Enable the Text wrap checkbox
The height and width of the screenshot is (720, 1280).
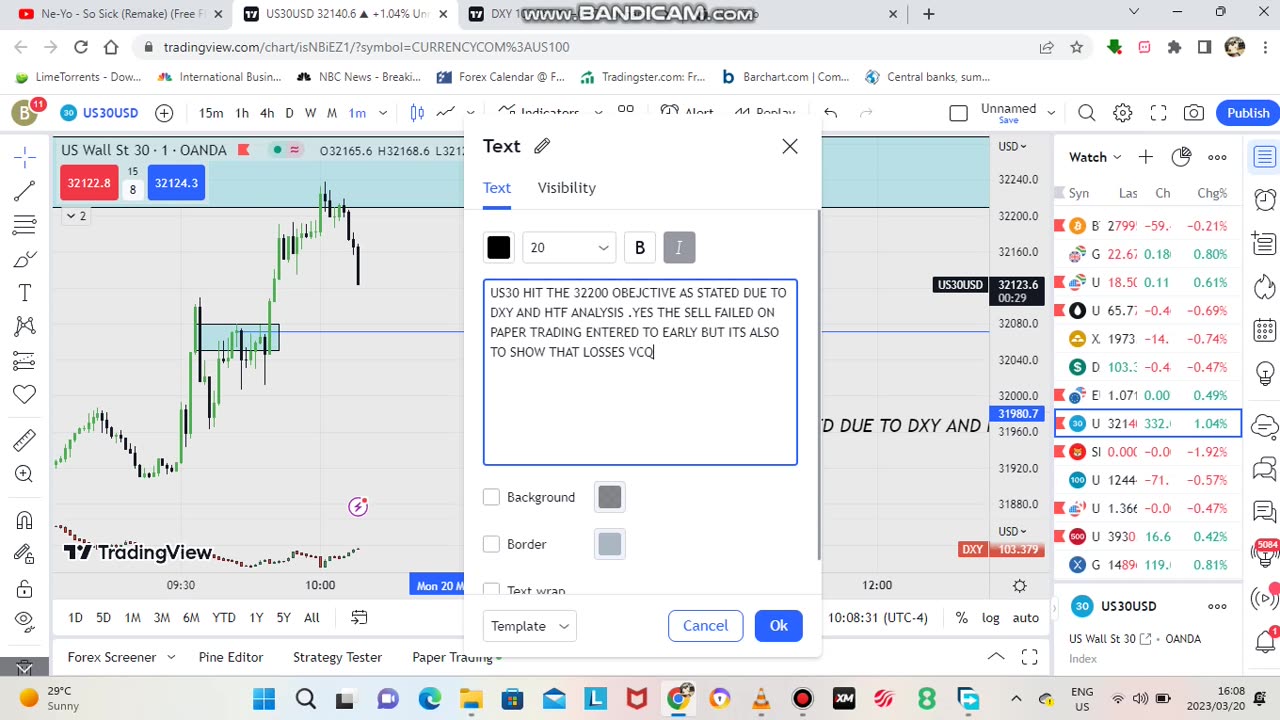(491, 591)
